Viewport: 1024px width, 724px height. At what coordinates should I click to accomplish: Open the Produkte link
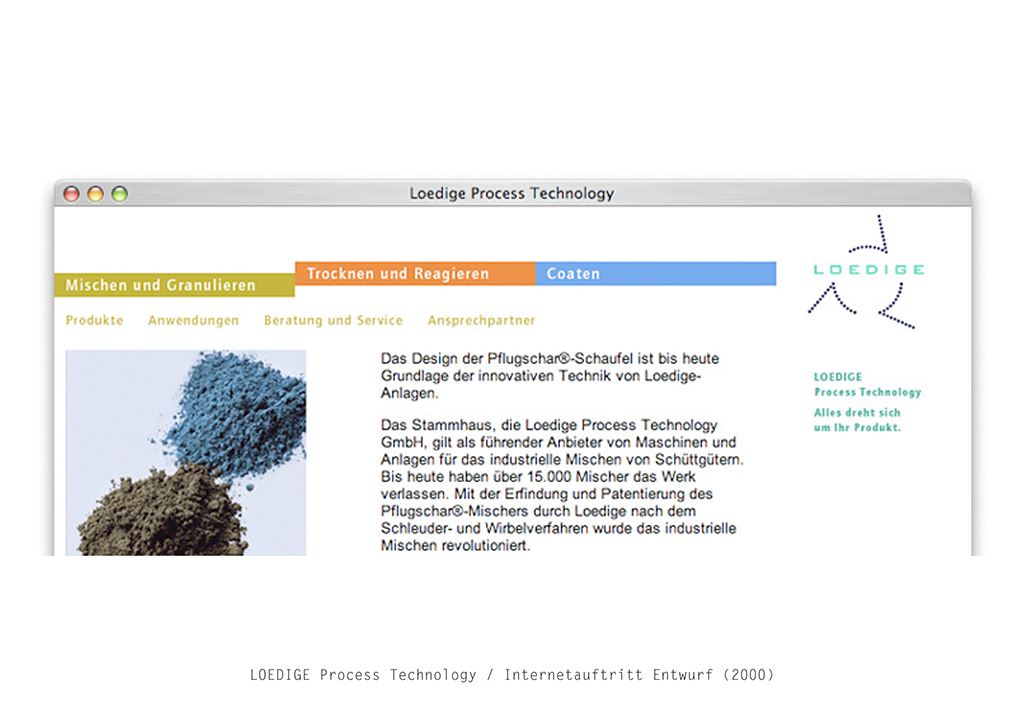[95, 321]
